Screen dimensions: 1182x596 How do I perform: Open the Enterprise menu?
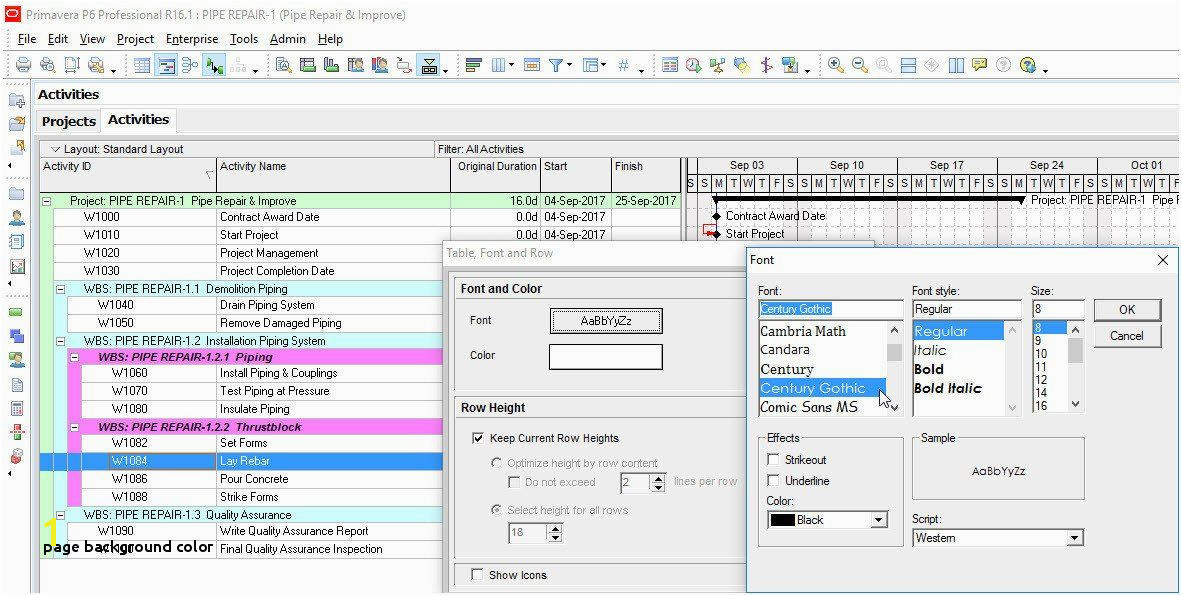pos(192,39)
